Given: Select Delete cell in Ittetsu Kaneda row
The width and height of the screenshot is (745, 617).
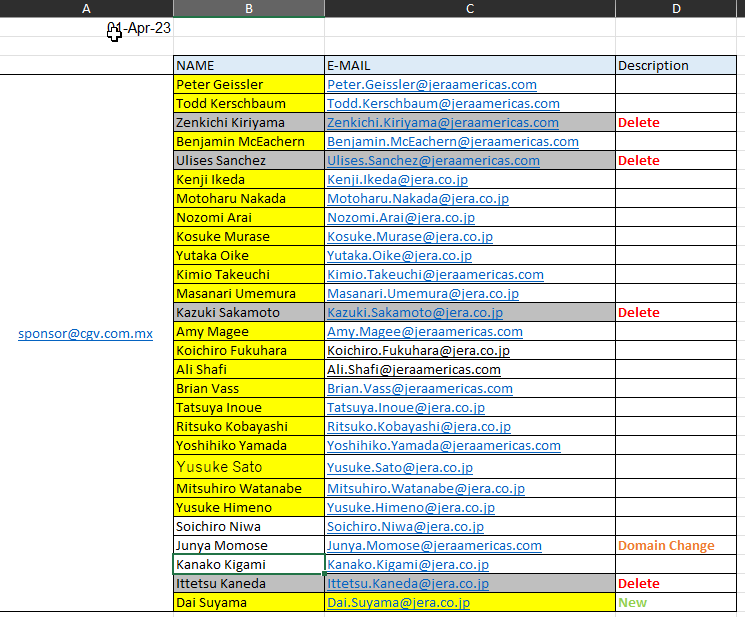Looking at the screenshot, I should pos(676,583).
